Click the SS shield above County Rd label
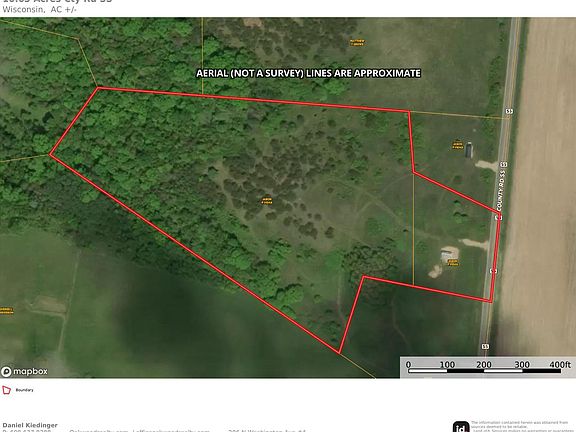Screen dimensions: 576x432 (504, 164)
